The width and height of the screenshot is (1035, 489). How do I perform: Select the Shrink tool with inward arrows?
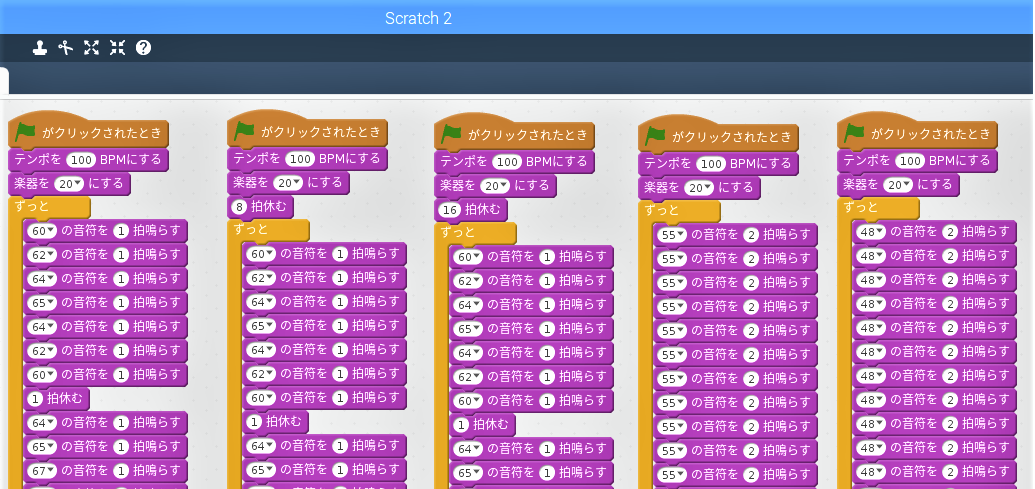click(117, 48)
